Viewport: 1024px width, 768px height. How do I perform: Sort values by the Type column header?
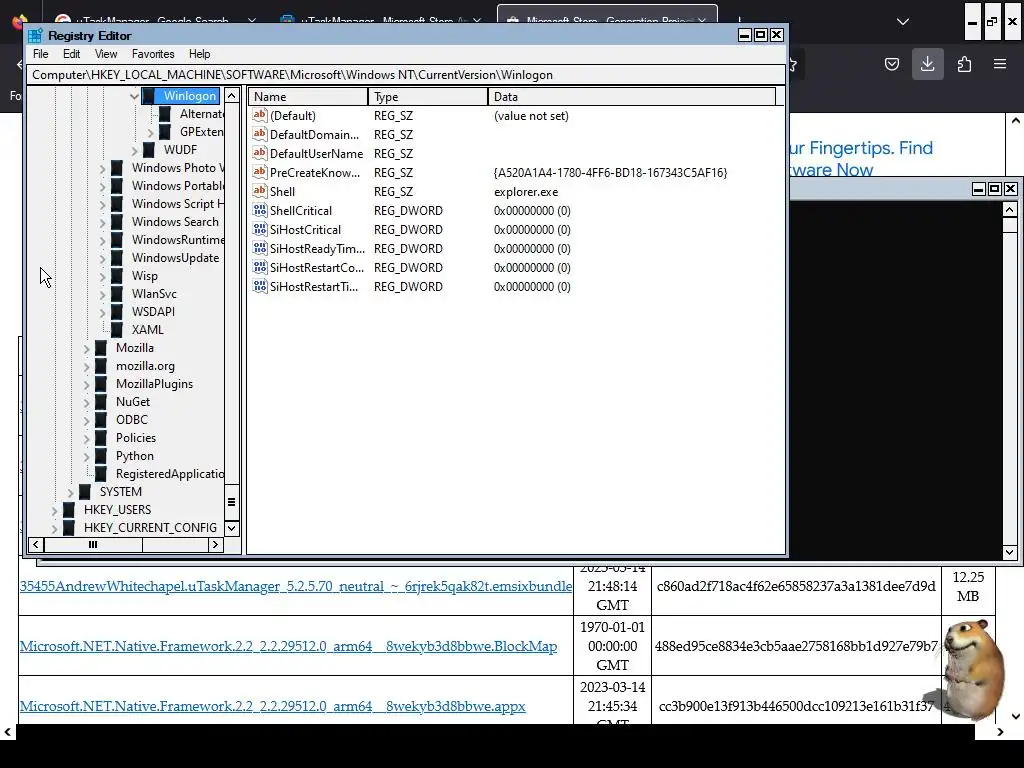(x=428, y=97)
